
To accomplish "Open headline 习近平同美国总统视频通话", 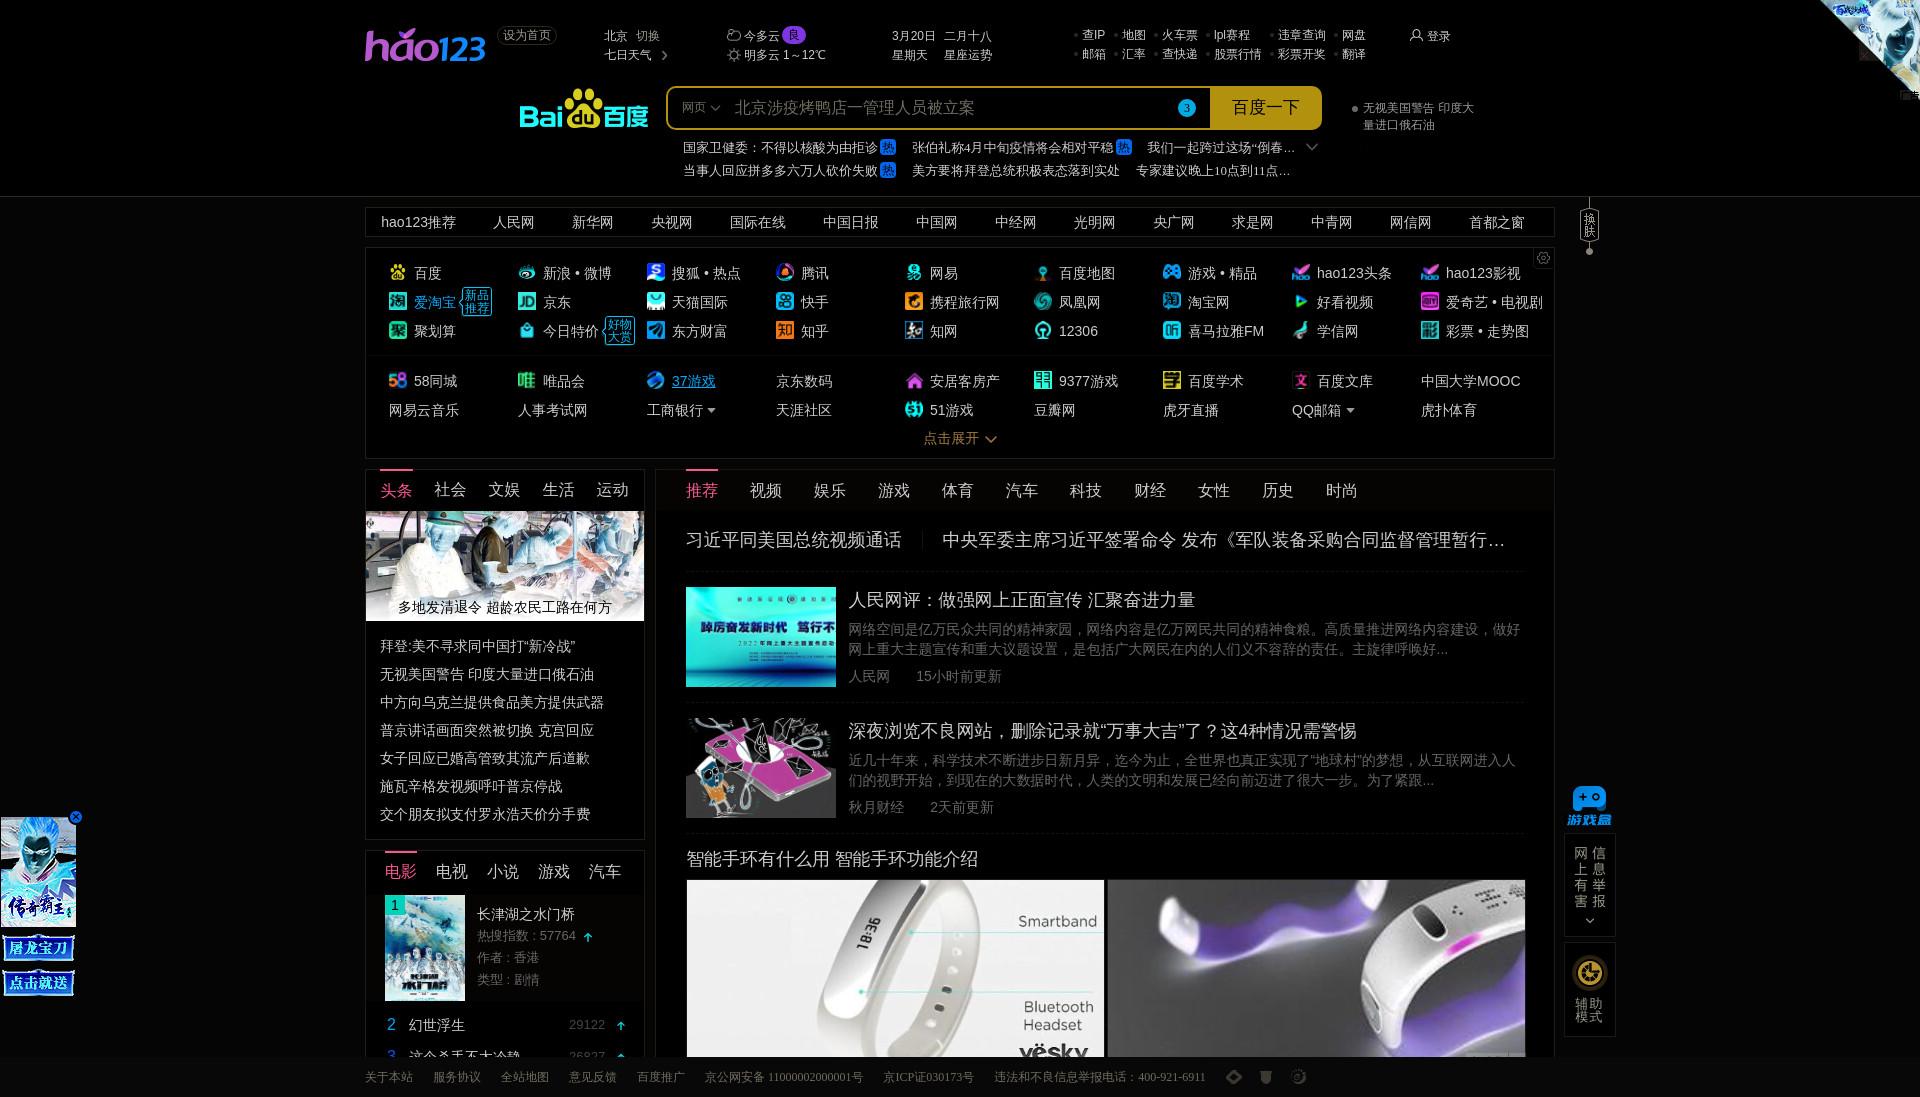I will tap(794, 540).
